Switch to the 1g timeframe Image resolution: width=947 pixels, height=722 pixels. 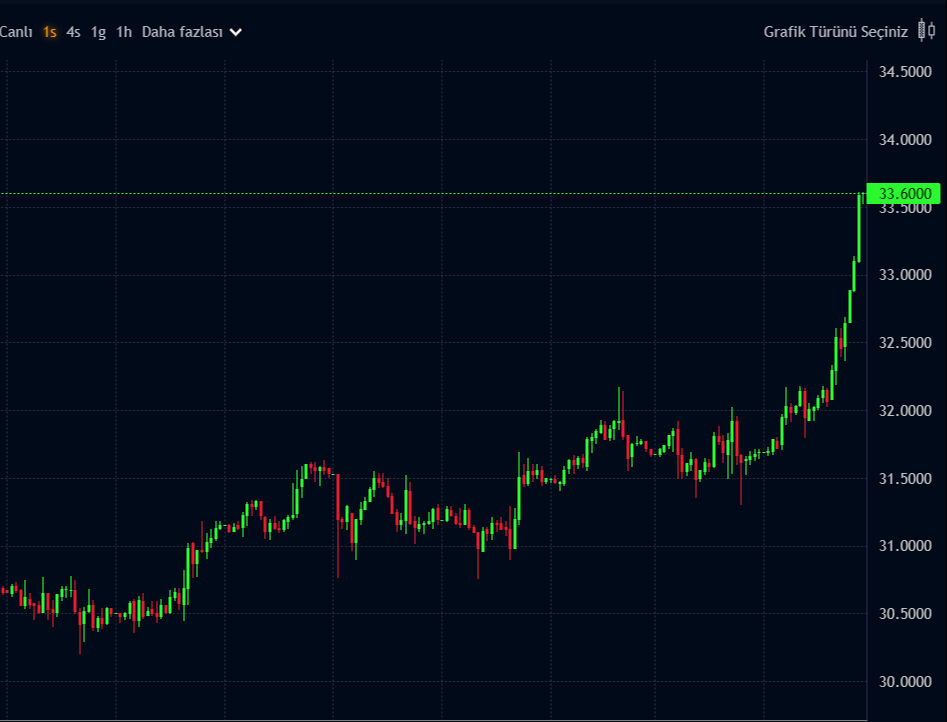click(98, 32)
